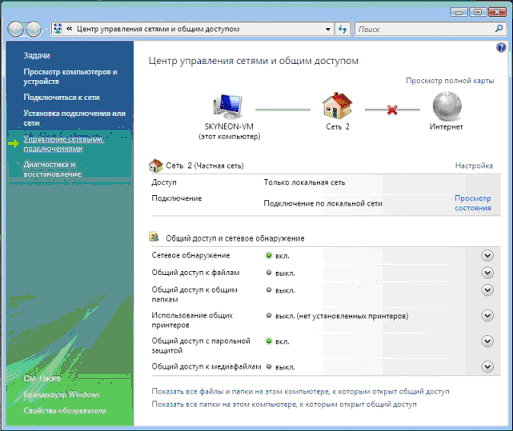Open the address bar history dropdown arrow

tap(328, 29)
